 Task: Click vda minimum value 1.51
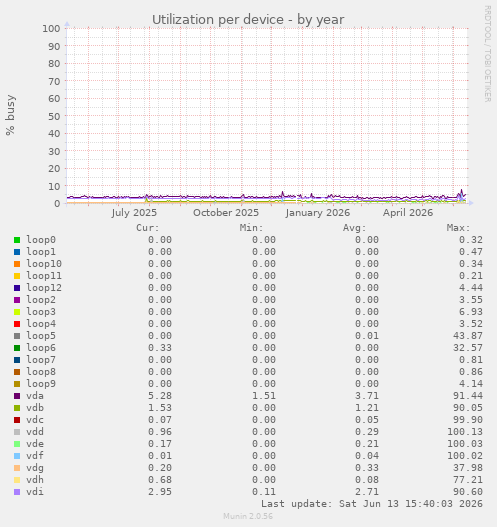264,396
